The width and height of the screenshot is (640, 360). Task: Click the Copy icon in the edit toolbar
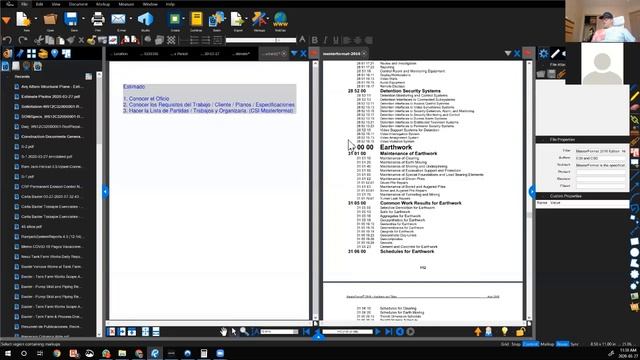(x=49, y=40)
